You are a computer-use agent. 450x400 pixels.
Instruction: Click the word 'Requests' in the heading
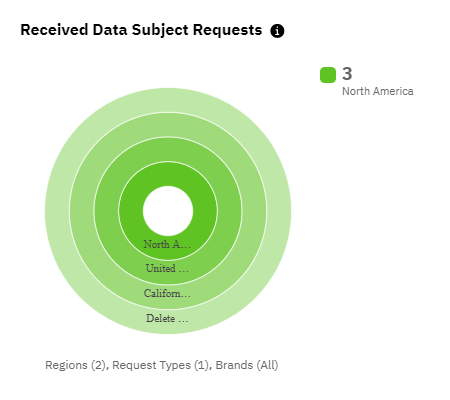(x=227, y=30)
